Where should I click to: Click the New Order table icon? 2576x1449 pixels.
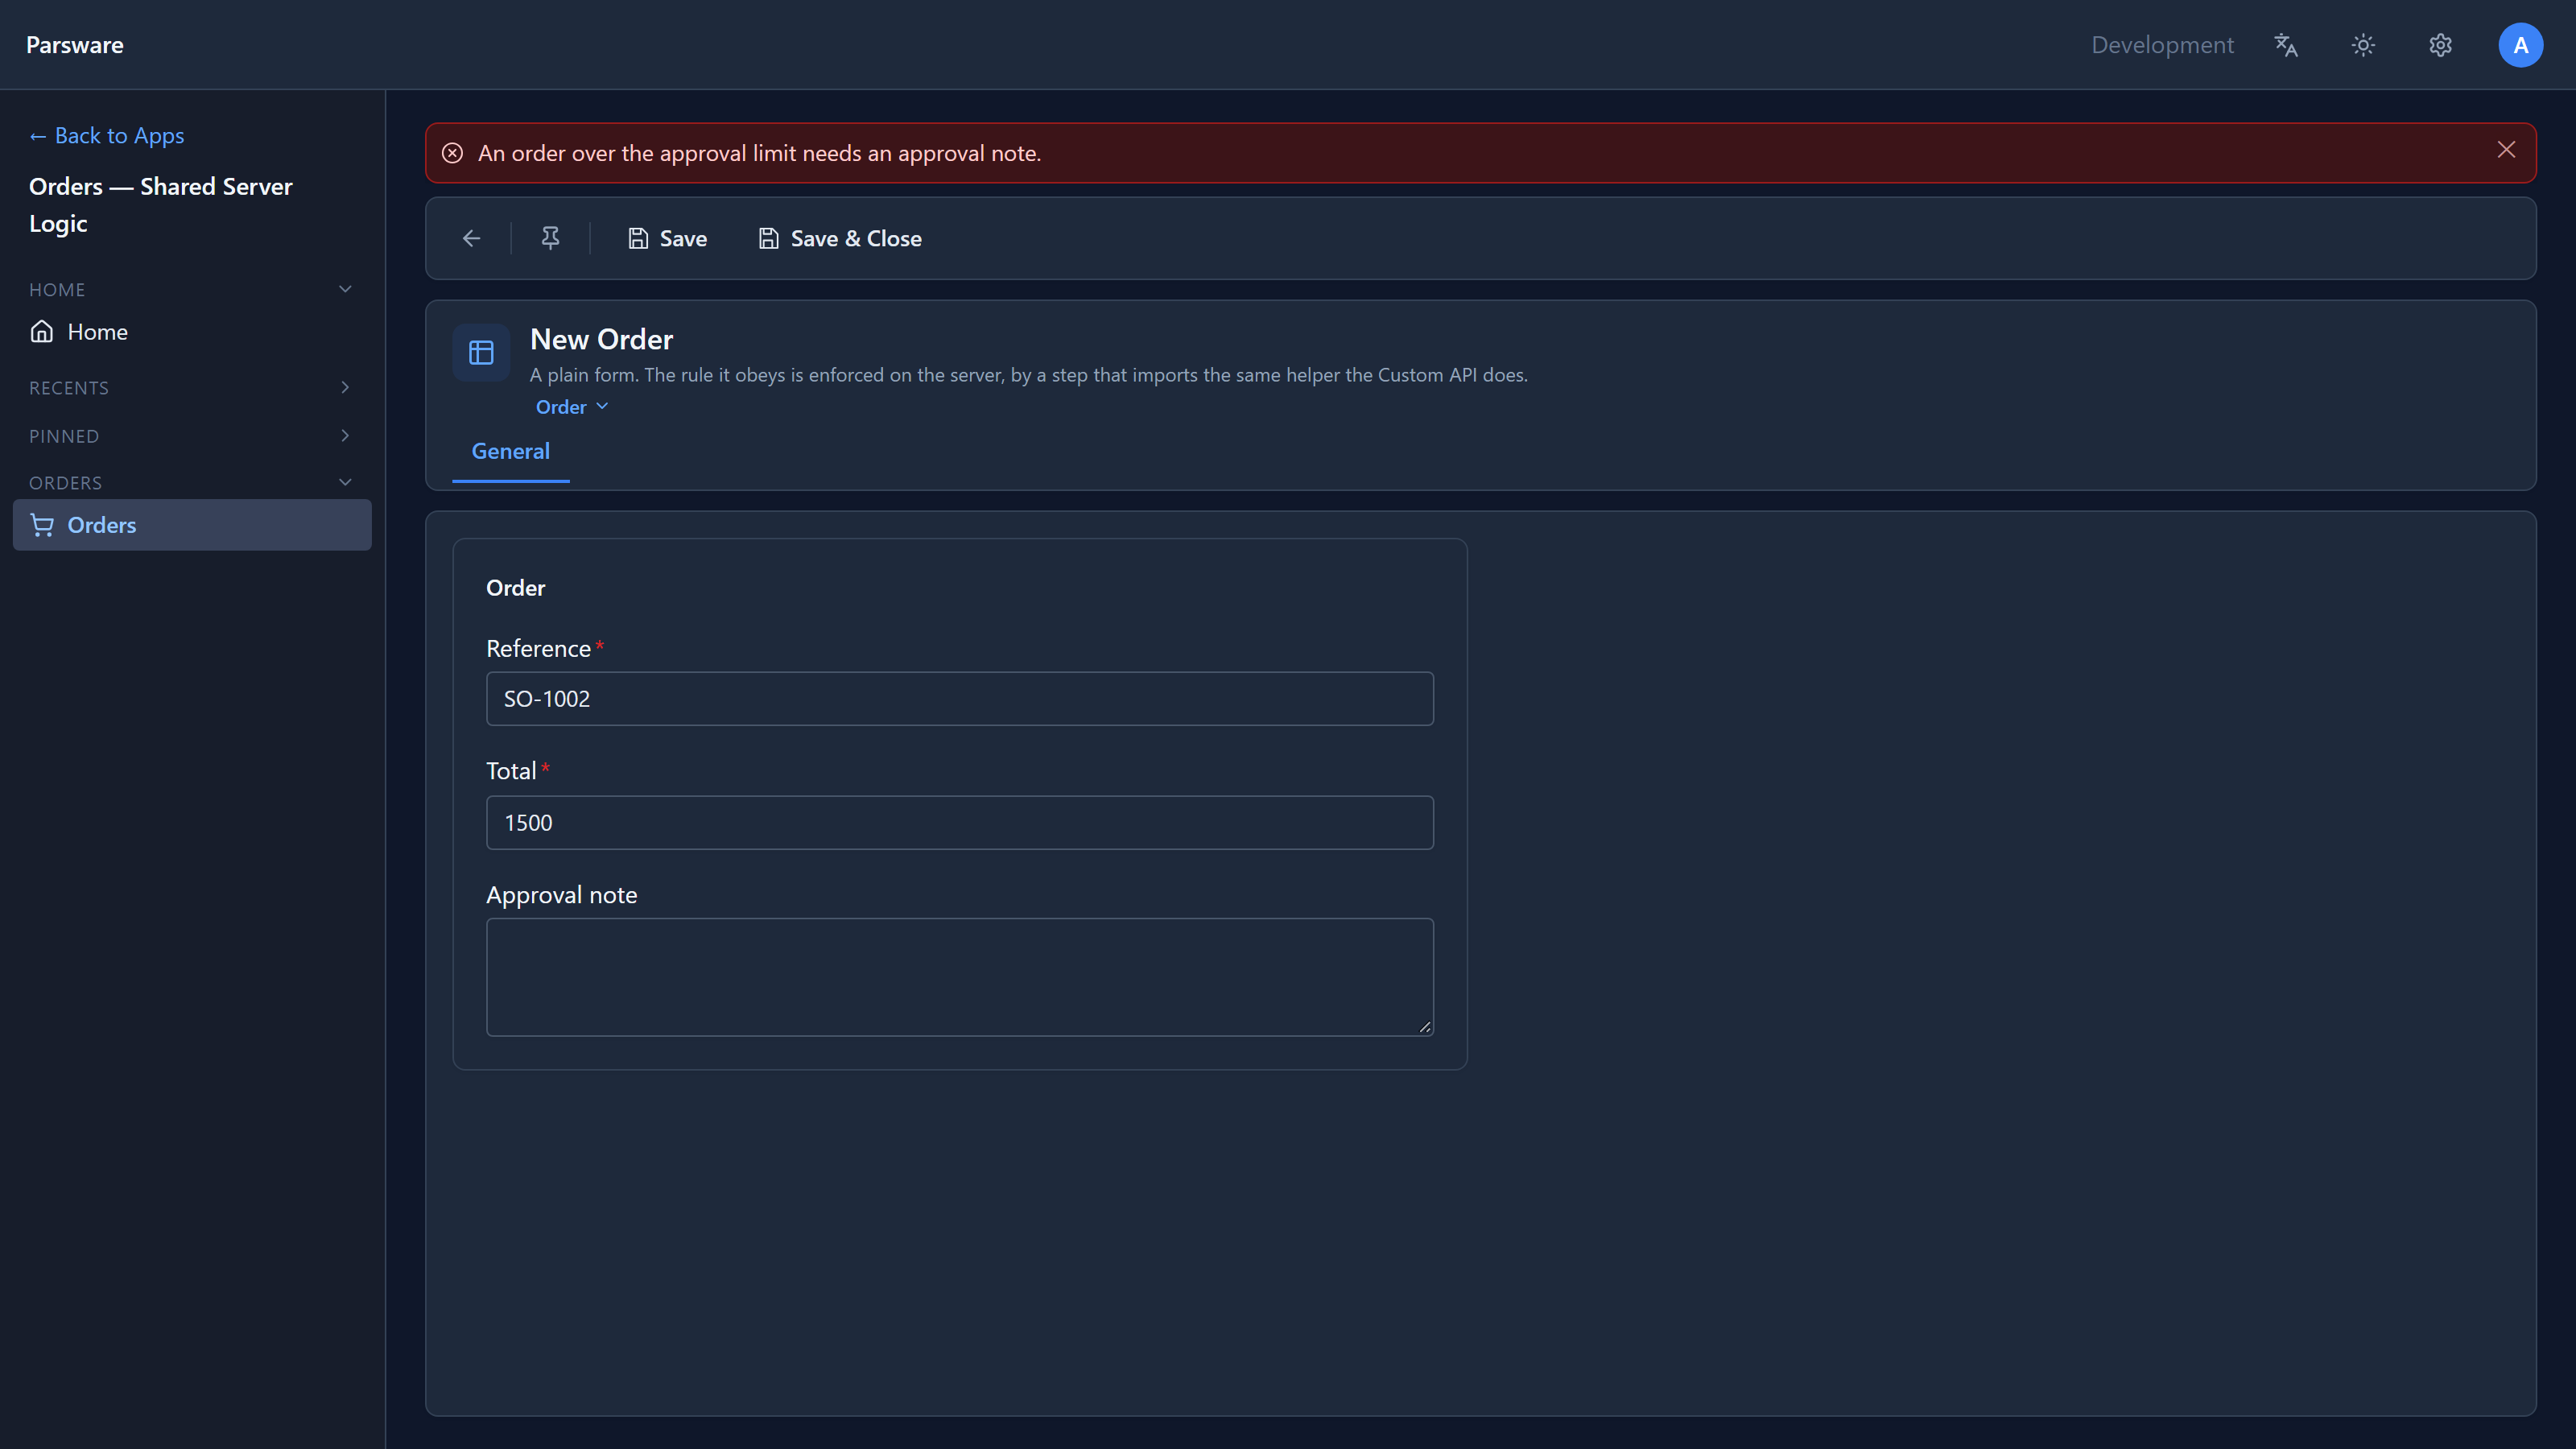[481, 352]
